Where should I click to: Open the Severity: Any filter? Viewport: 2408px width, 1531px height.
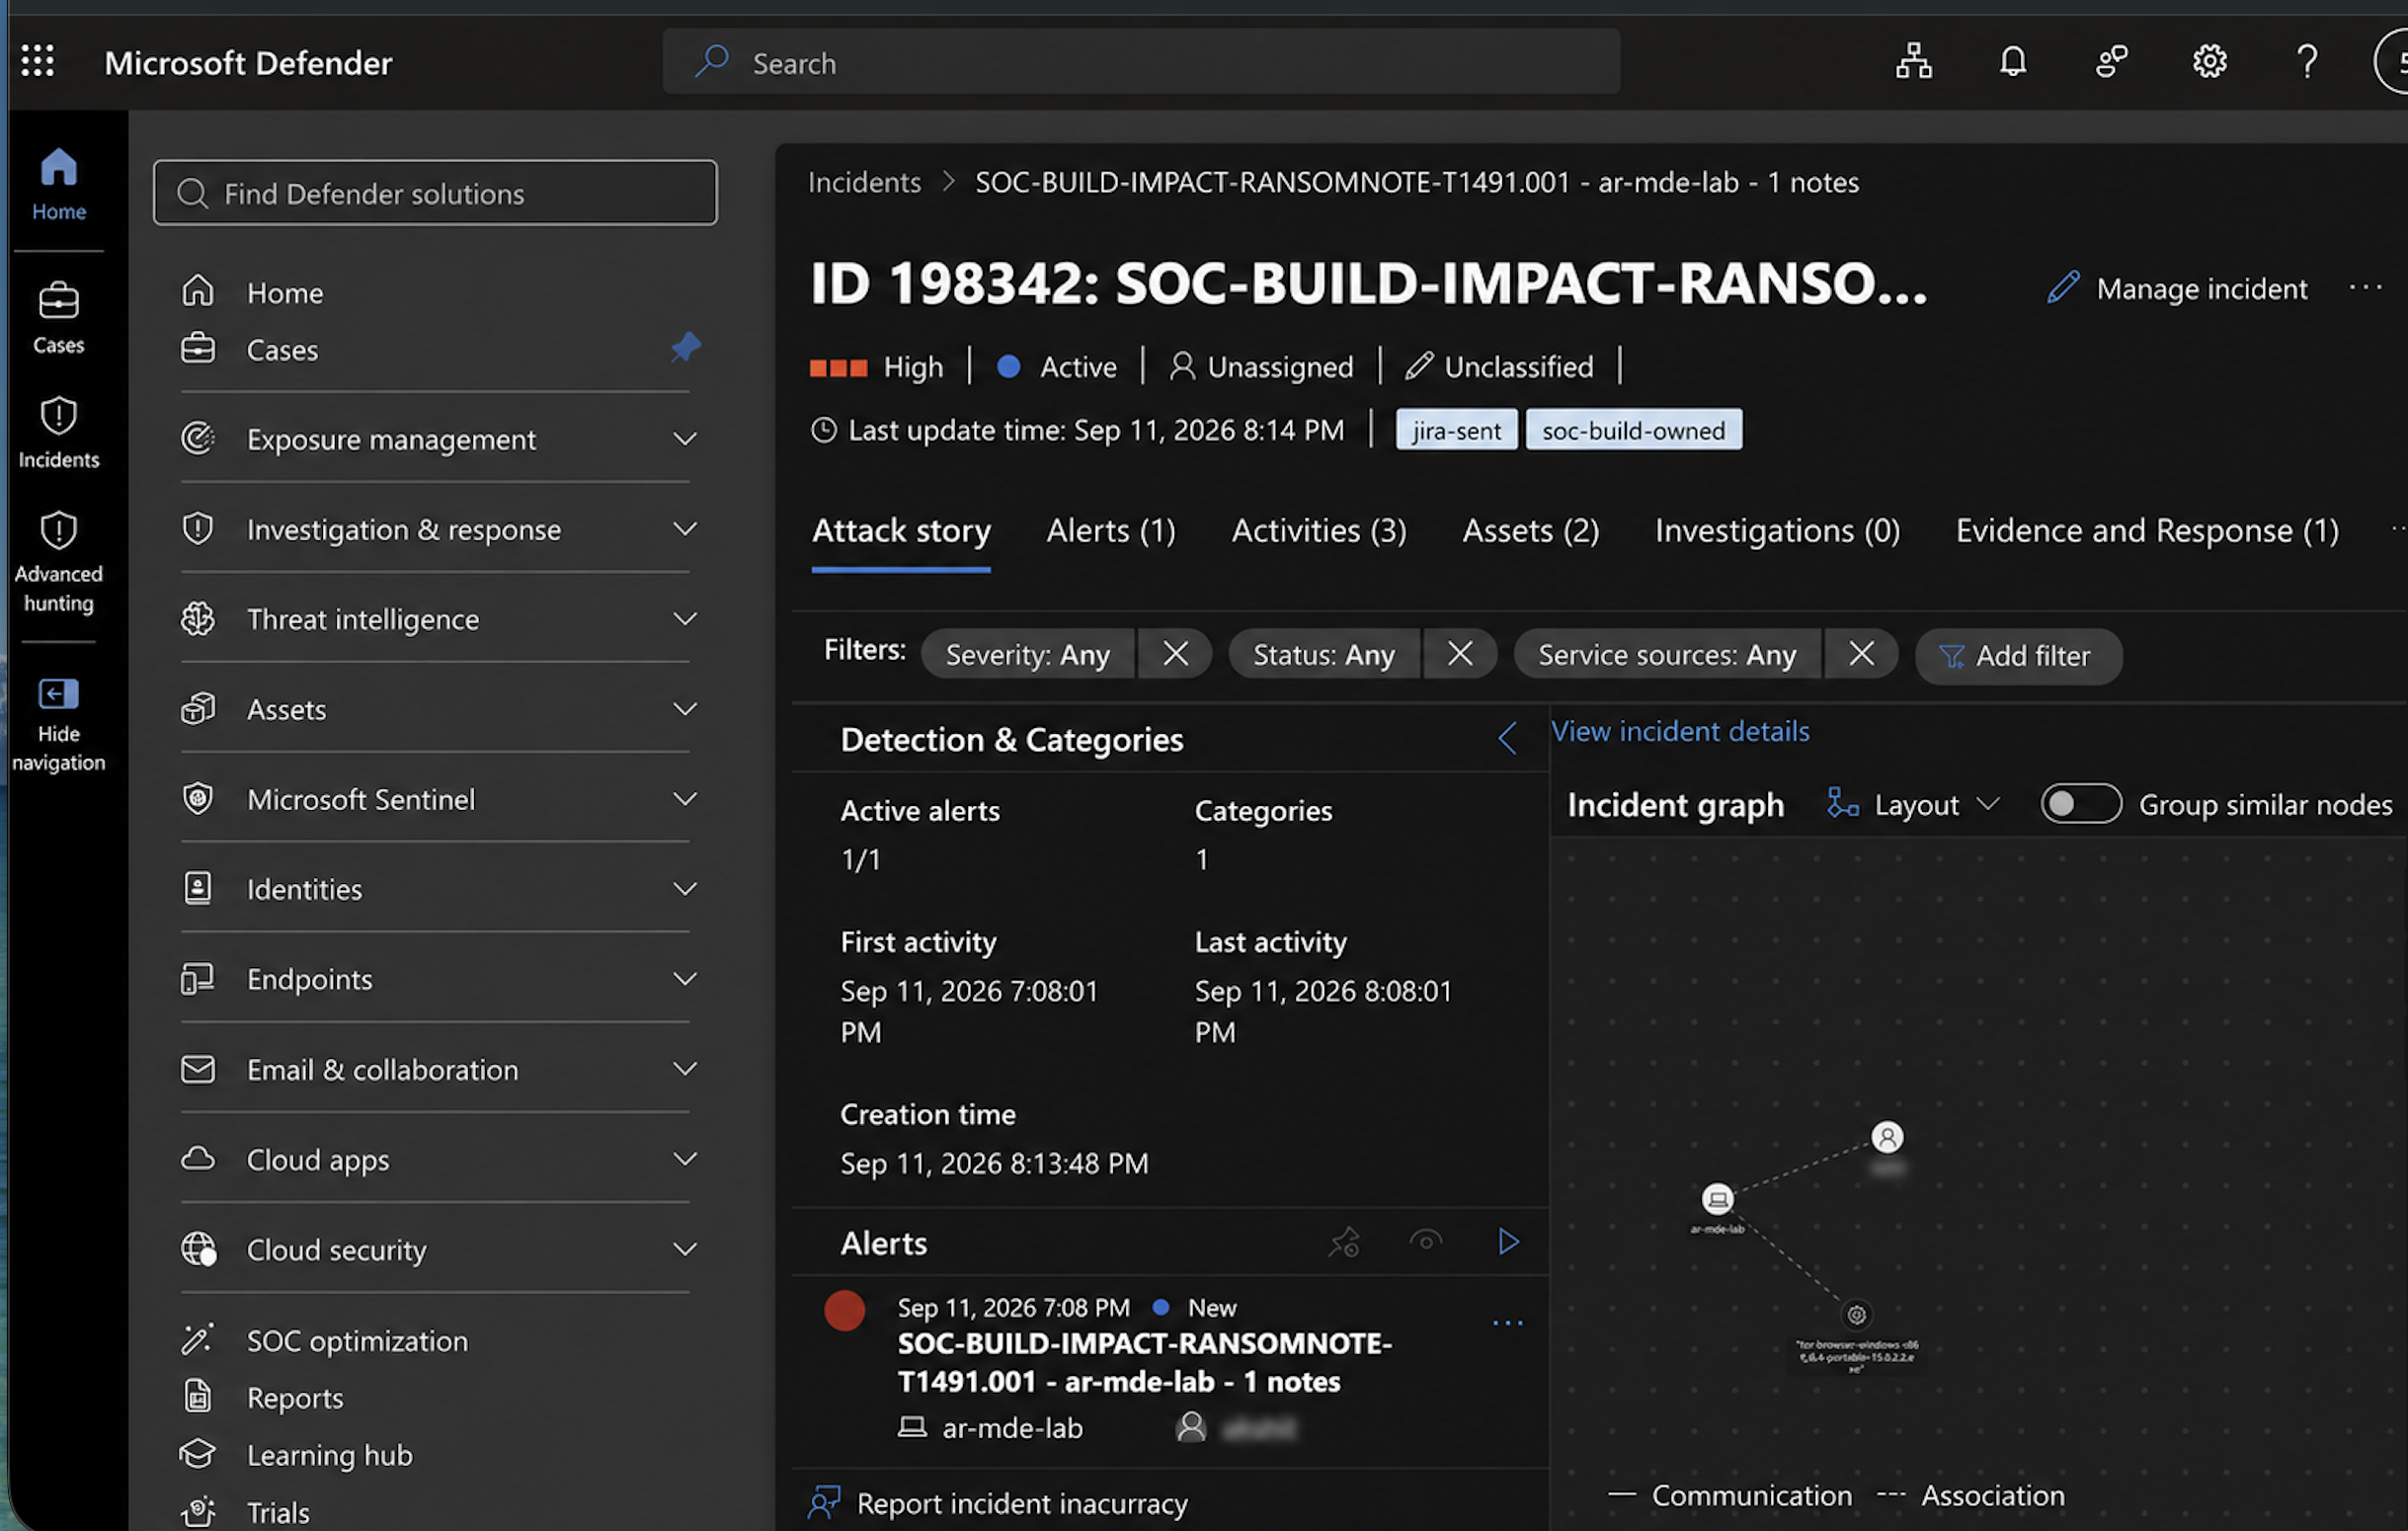tap(1027, 654)
